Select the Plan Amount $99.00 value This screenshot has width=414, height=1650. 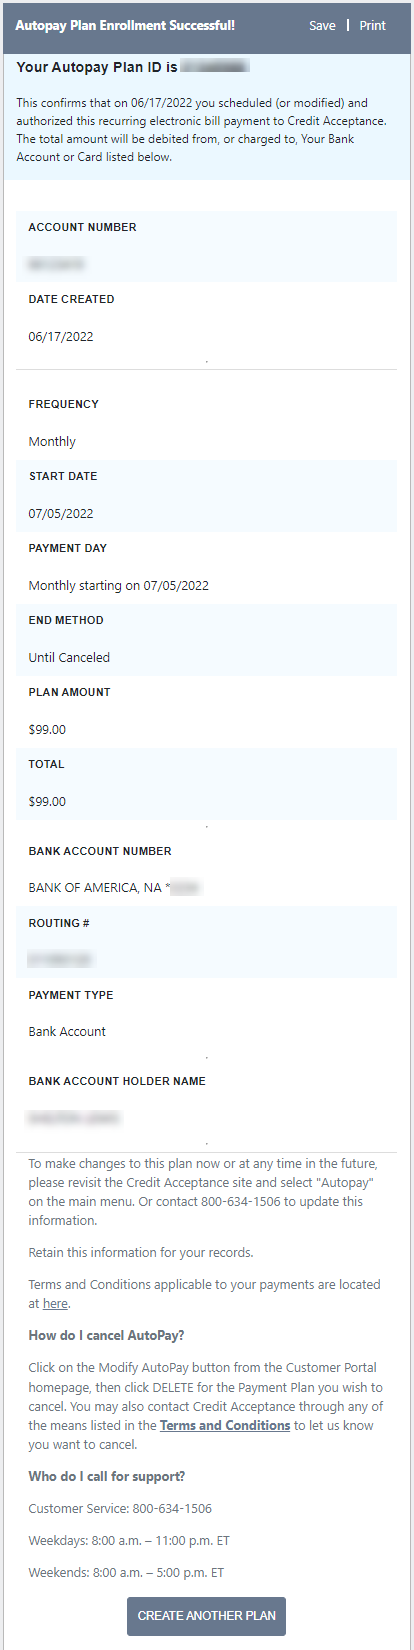click(x=47, y=729)
